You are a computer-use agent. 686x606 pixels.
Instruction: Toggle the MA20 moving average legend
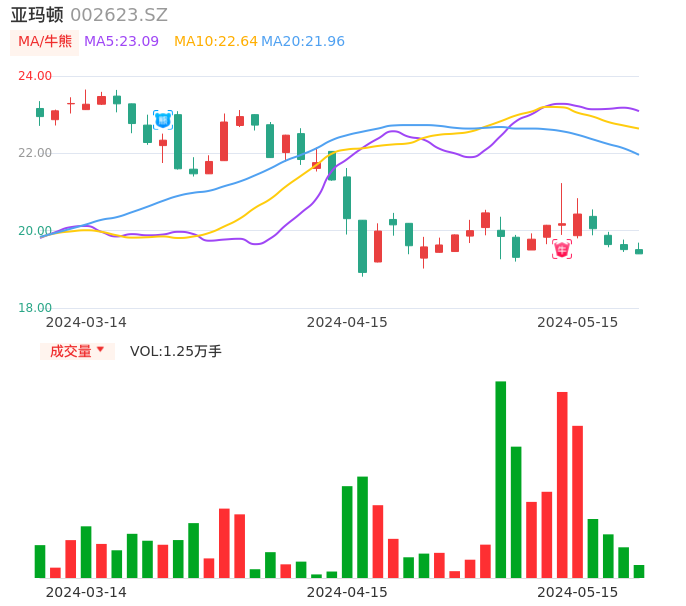coord(303,42)
